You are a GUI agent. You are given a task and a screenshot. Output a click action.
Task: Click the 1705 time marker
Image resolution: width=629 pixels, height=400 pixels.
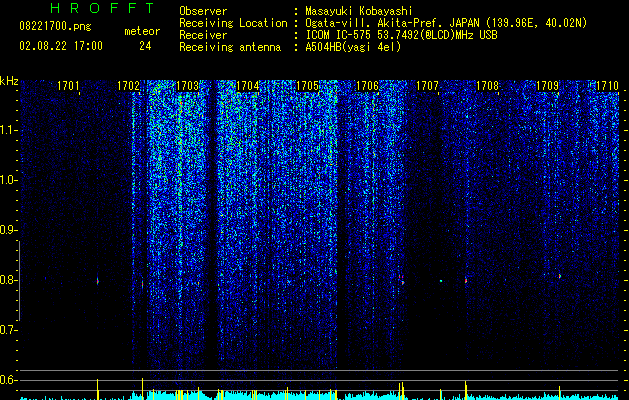(307, 86)
